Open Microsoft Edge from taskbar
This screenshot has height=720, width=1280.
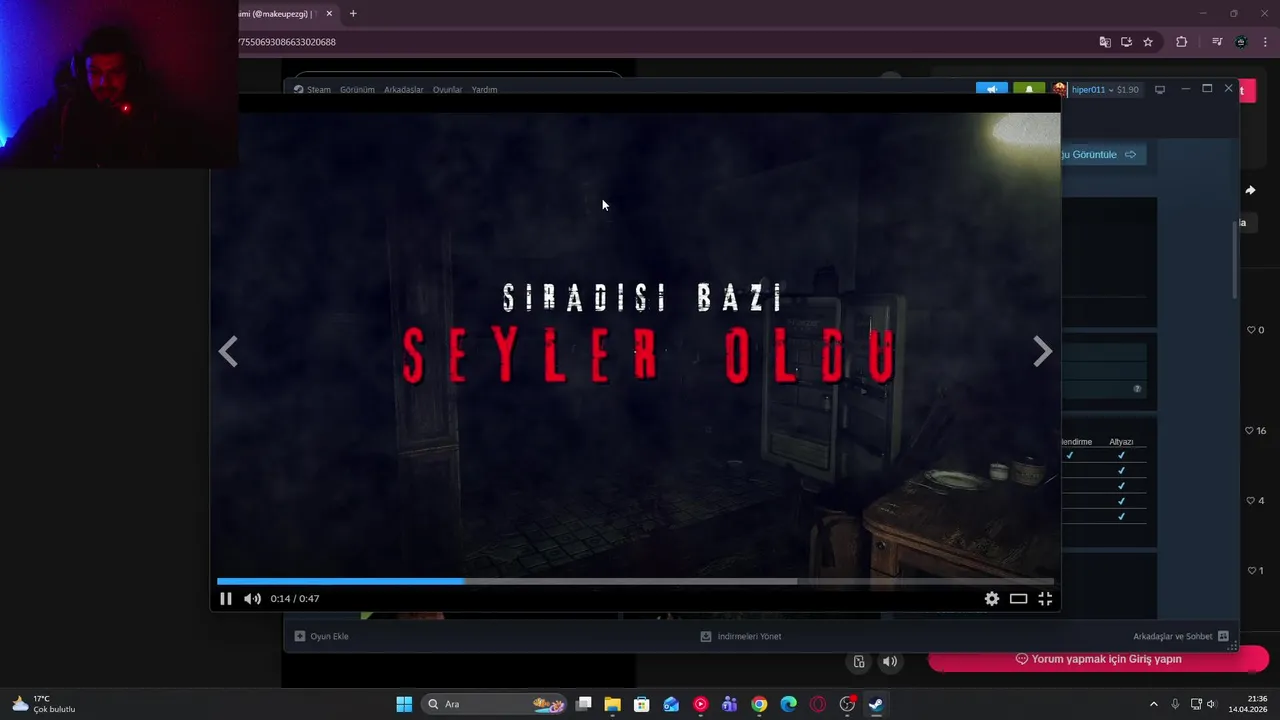point(788,704)
